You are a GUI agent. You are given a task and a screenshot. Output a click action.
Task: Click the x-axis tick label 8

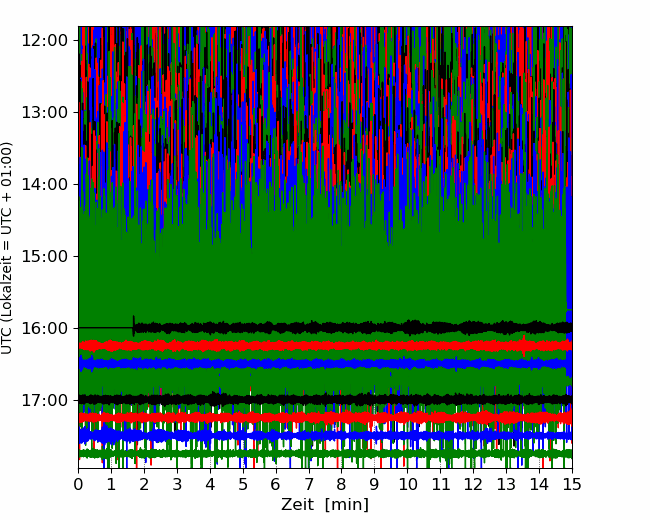[342, 484]
